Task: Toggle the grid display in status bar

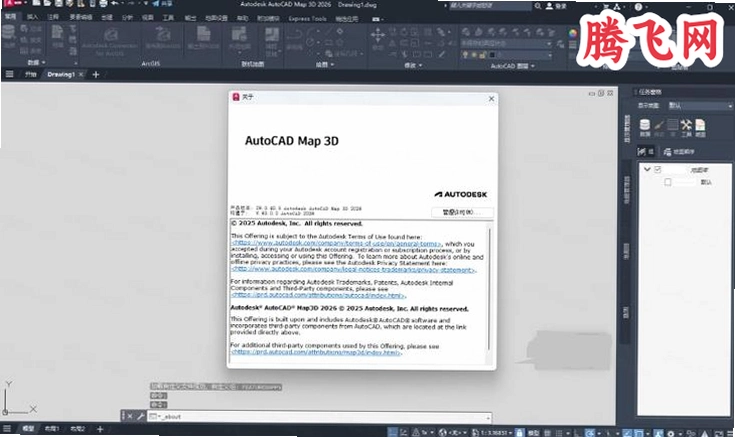Action: 547,432
